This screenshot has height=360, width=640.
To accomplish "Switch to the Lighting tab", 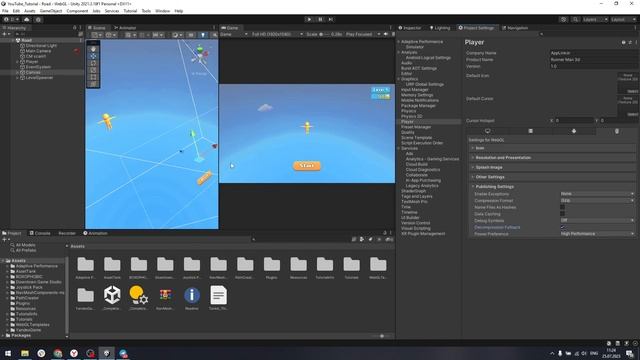I will point(440,28).
